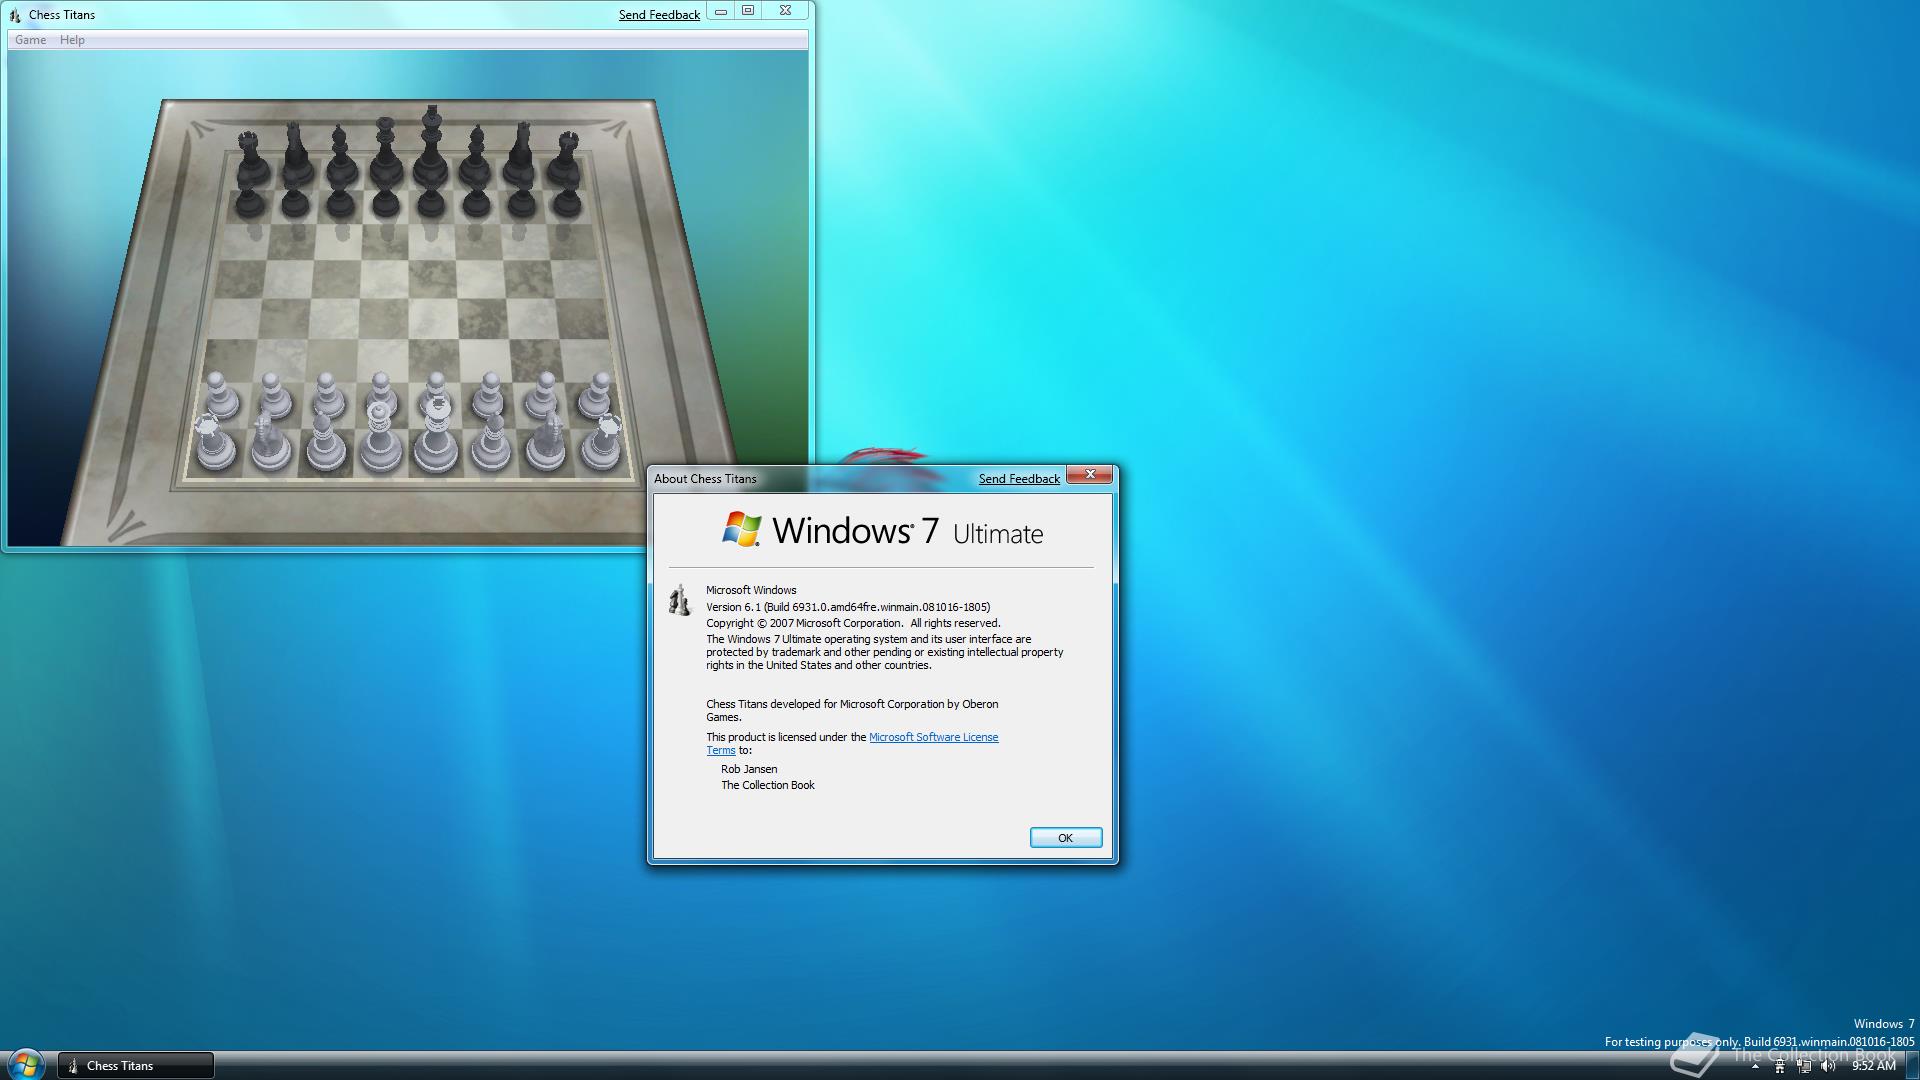Click the black pawn on e7
The image size is (1920, 1080).
431,202
